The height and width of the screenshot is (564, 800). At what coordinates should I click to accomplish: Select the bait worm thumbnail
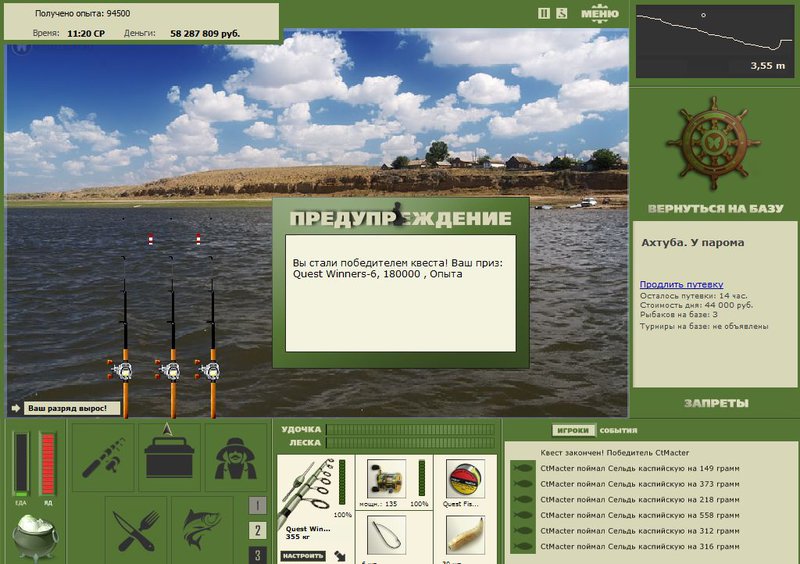pos(465,534)
